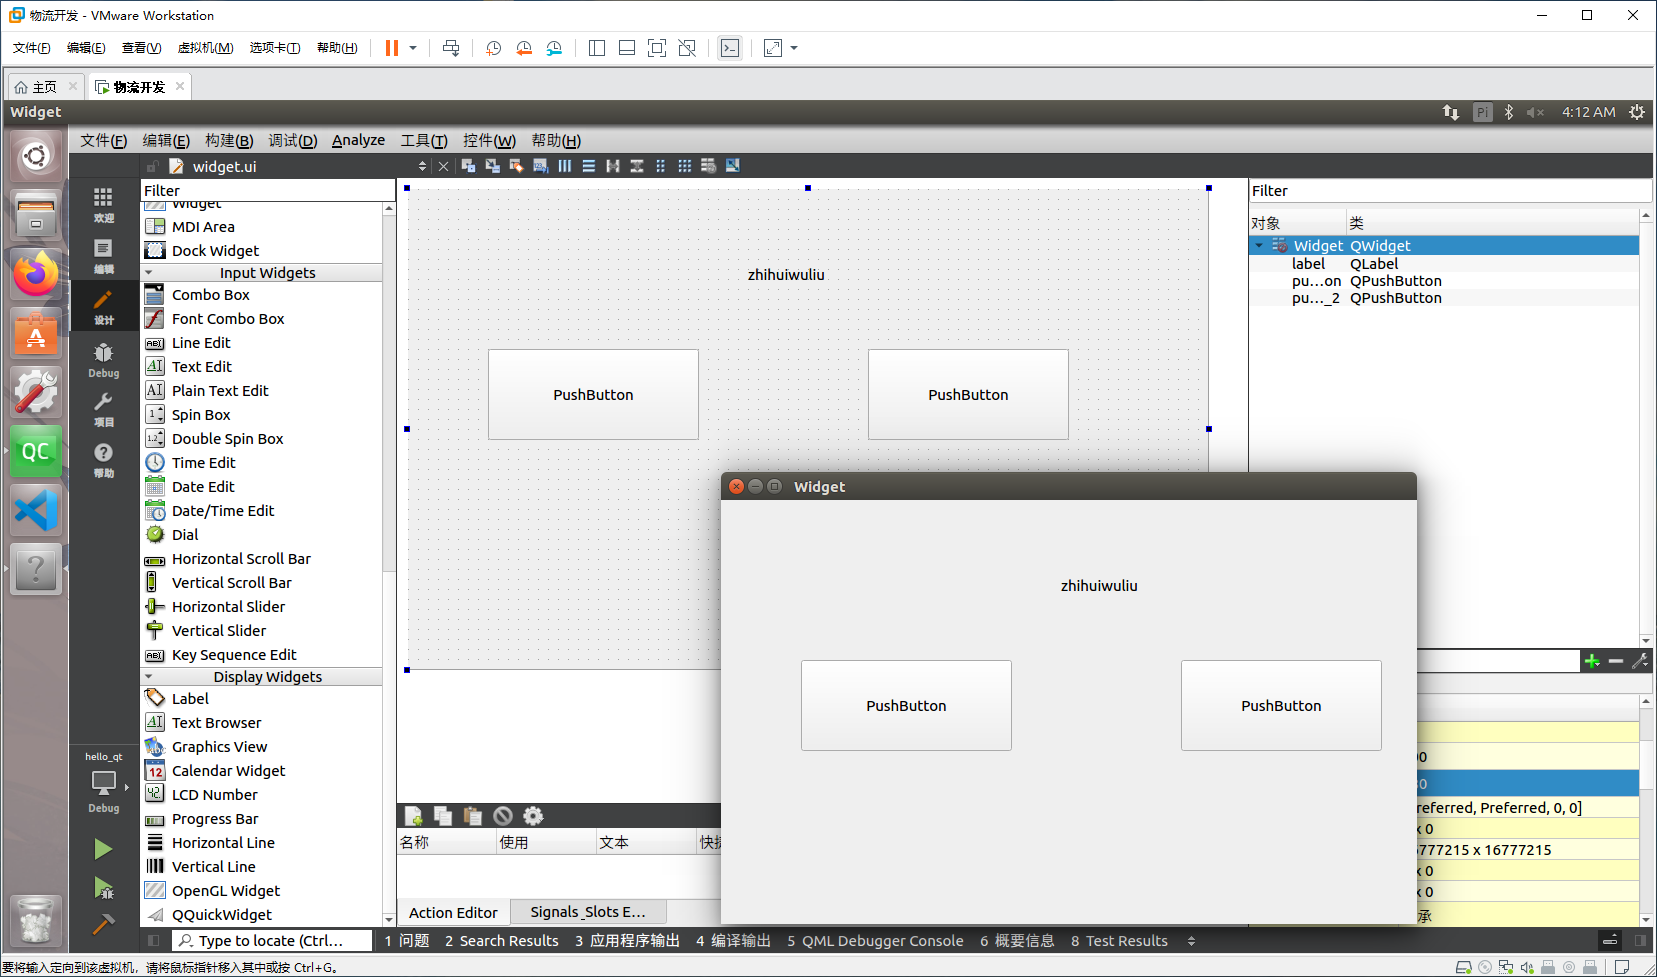The height and width of the screenshot is (977, 1657).
Task: Launch Firefox from the Ubuntu dock
Action: (35, 273)
